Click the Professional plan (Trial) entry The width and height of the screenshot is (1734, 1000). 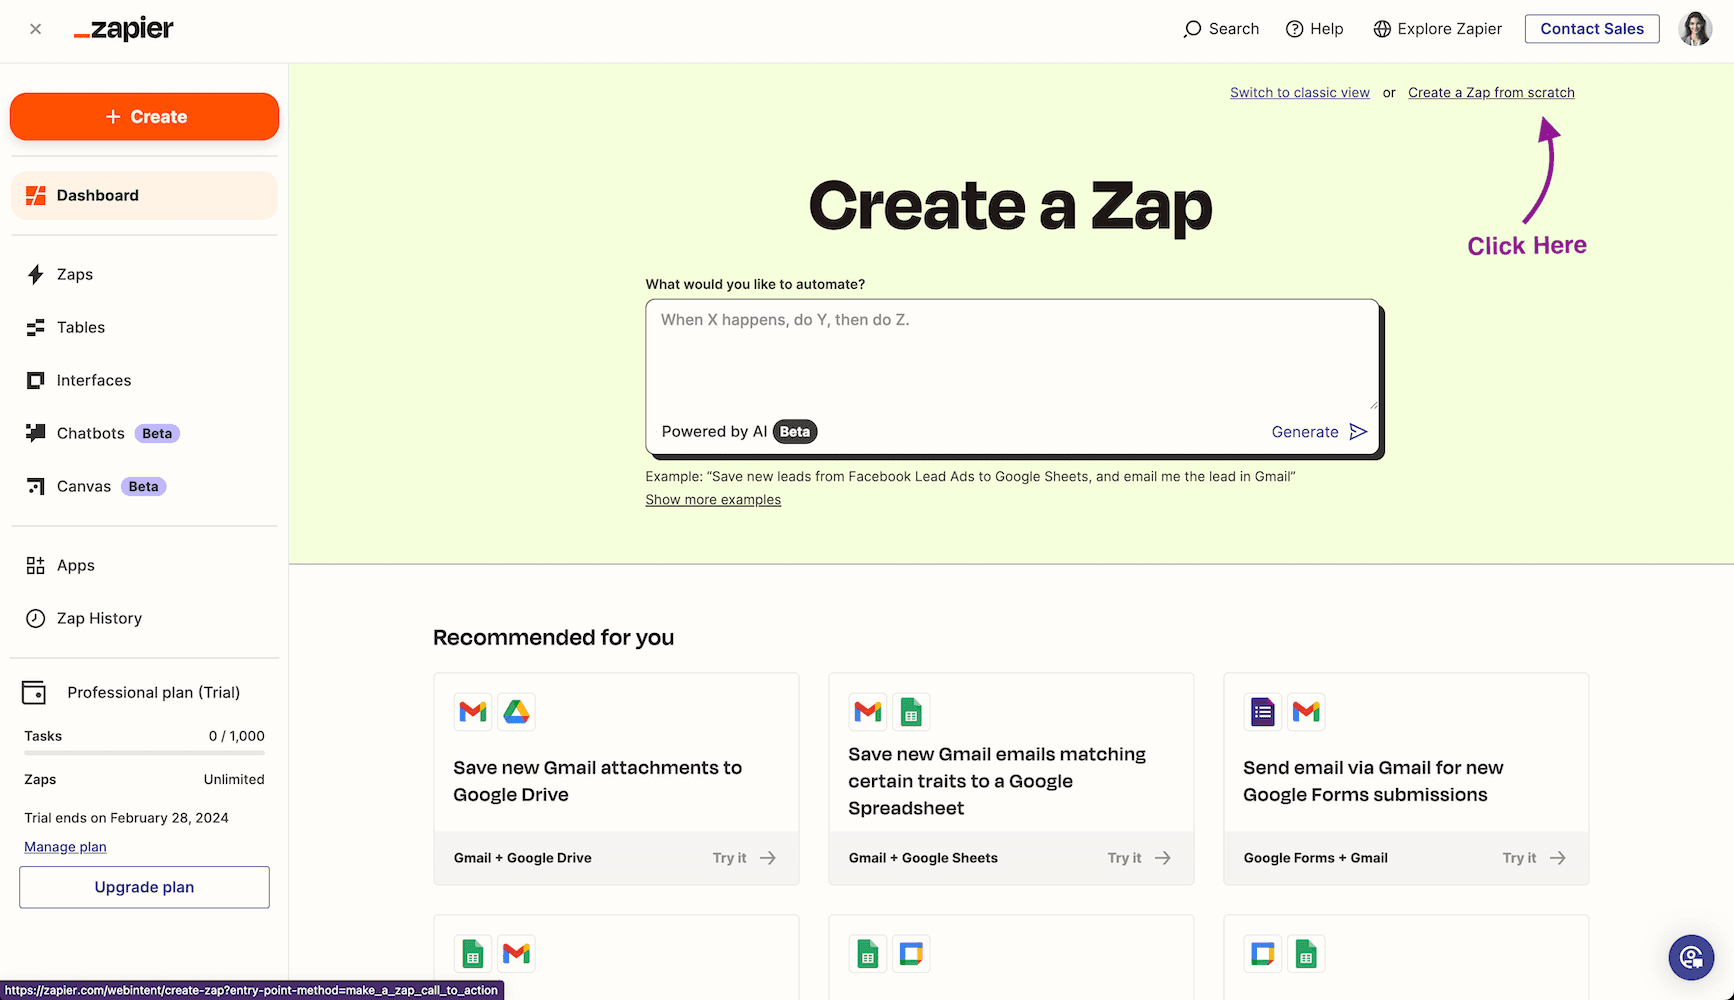(x=132, y=692)
